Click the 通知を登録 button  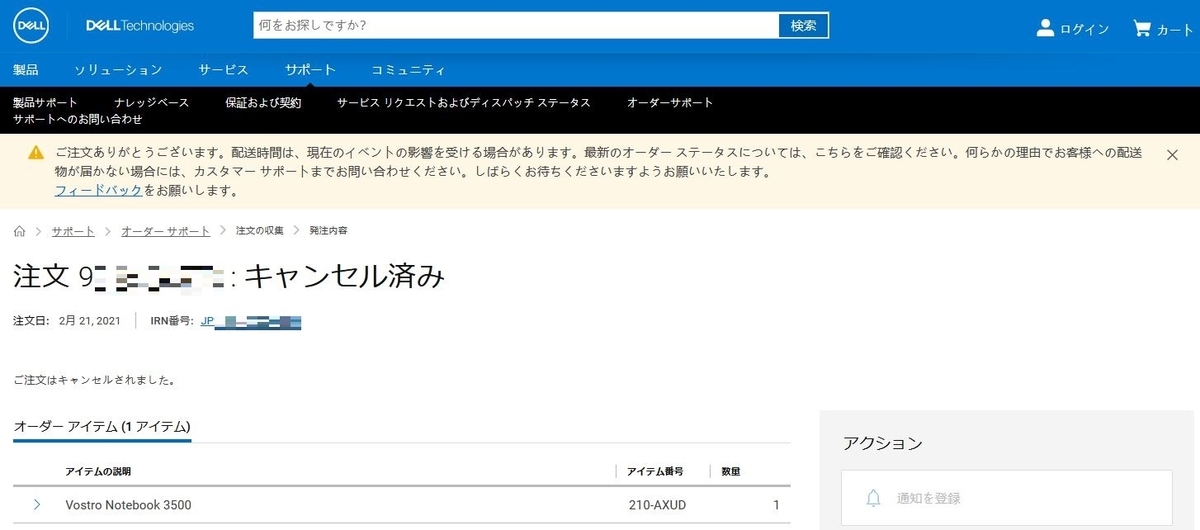[1006, 497]
